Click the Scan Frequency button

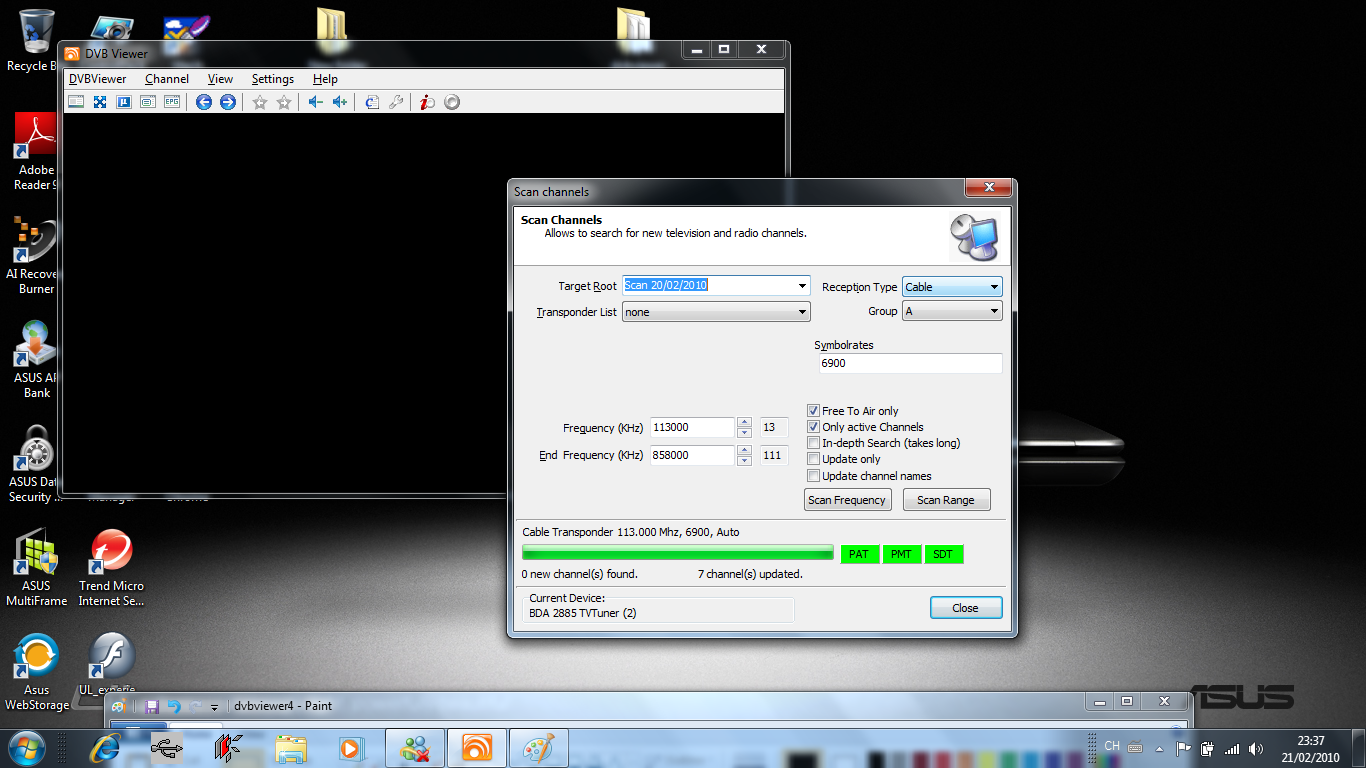tap(847, 500)
